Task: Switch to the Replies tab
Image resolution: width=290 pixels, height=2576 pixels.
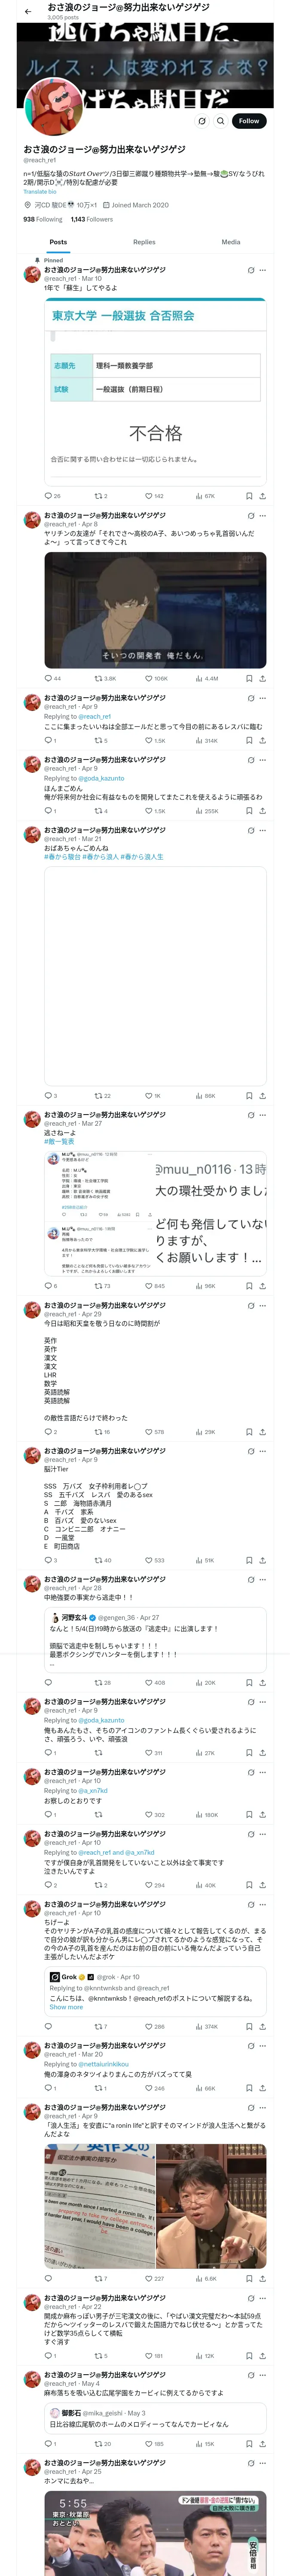Action: tap(144, 241)
